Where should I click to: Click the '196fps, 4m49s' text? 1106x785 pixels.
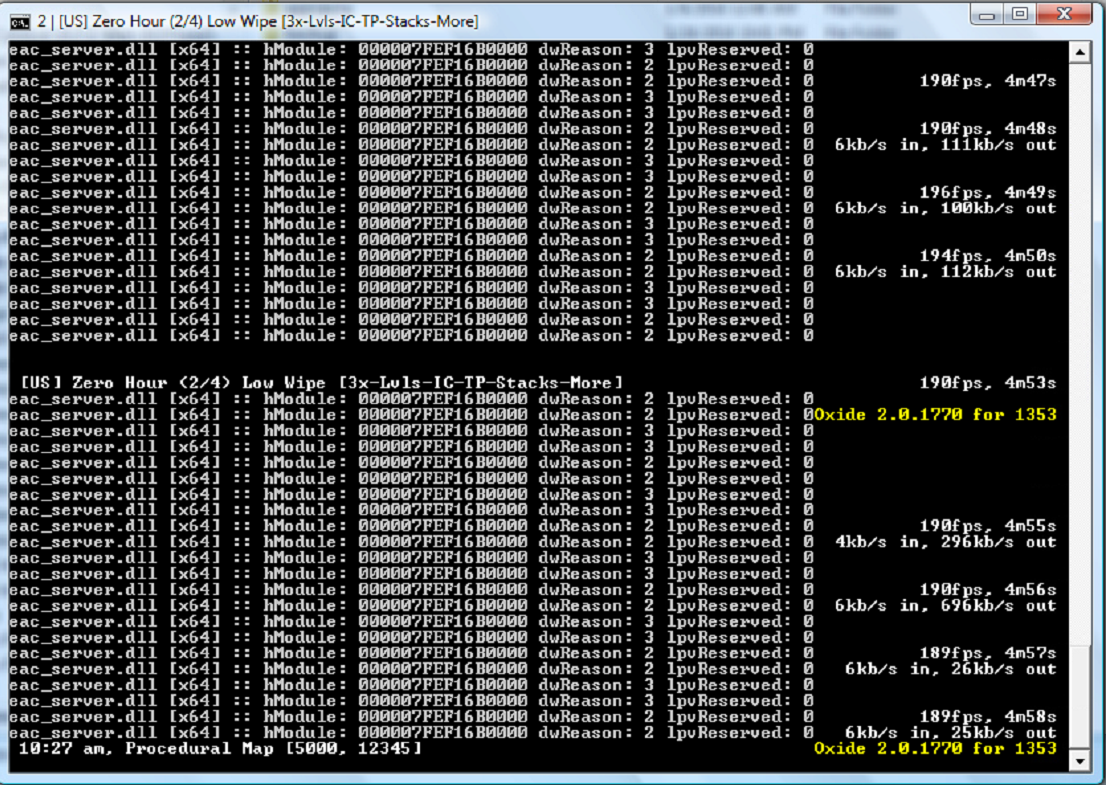(988, 193)
